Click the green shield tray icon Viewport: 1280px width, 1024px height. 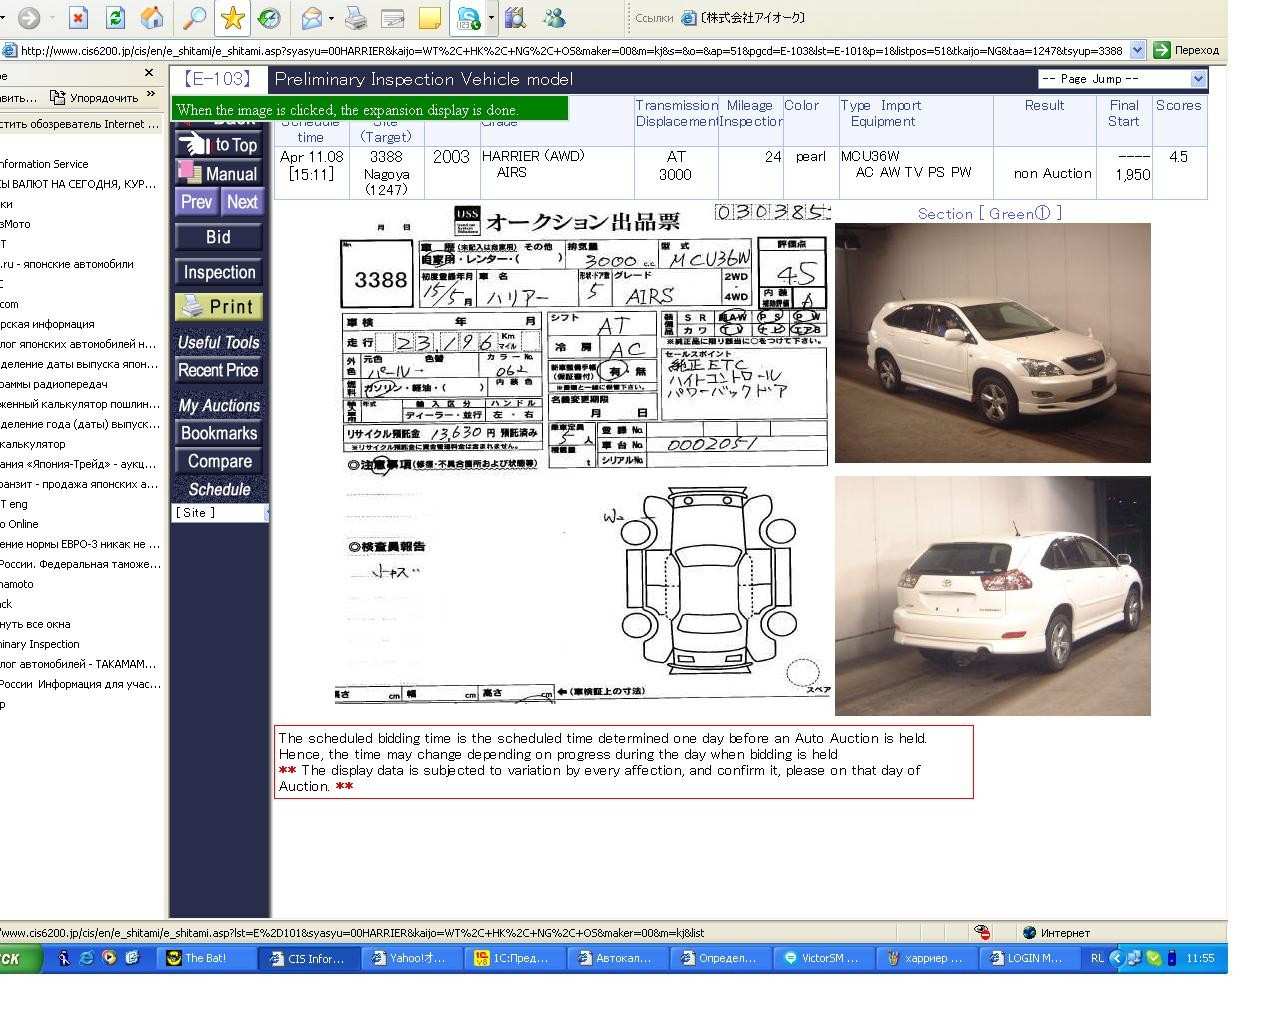point(1154,958)
